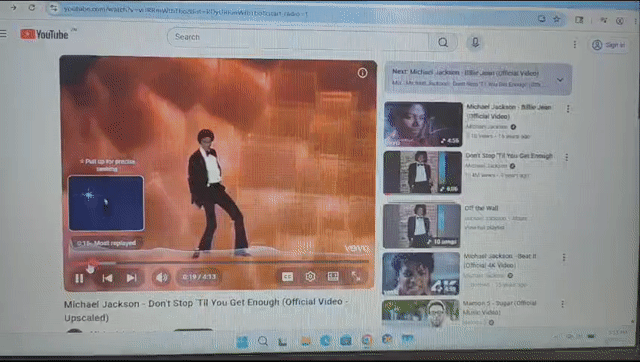Image resolution: width=640 pixels, height=362 pixels.
Task: Toggle closed captions CC button
Action: 288,277
